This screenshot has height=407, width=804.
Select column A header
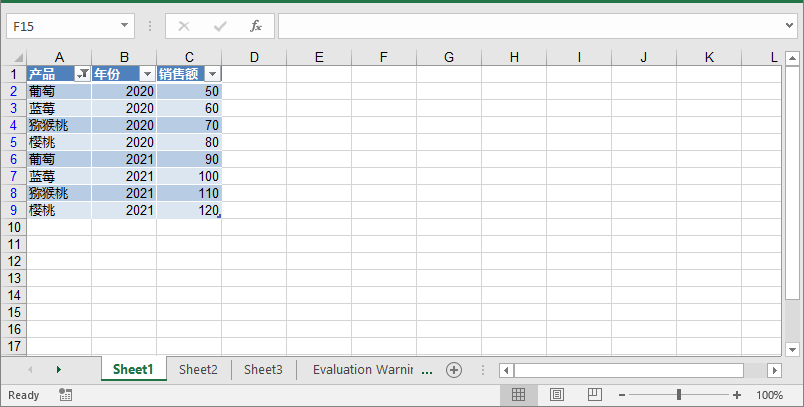[59, 57]
